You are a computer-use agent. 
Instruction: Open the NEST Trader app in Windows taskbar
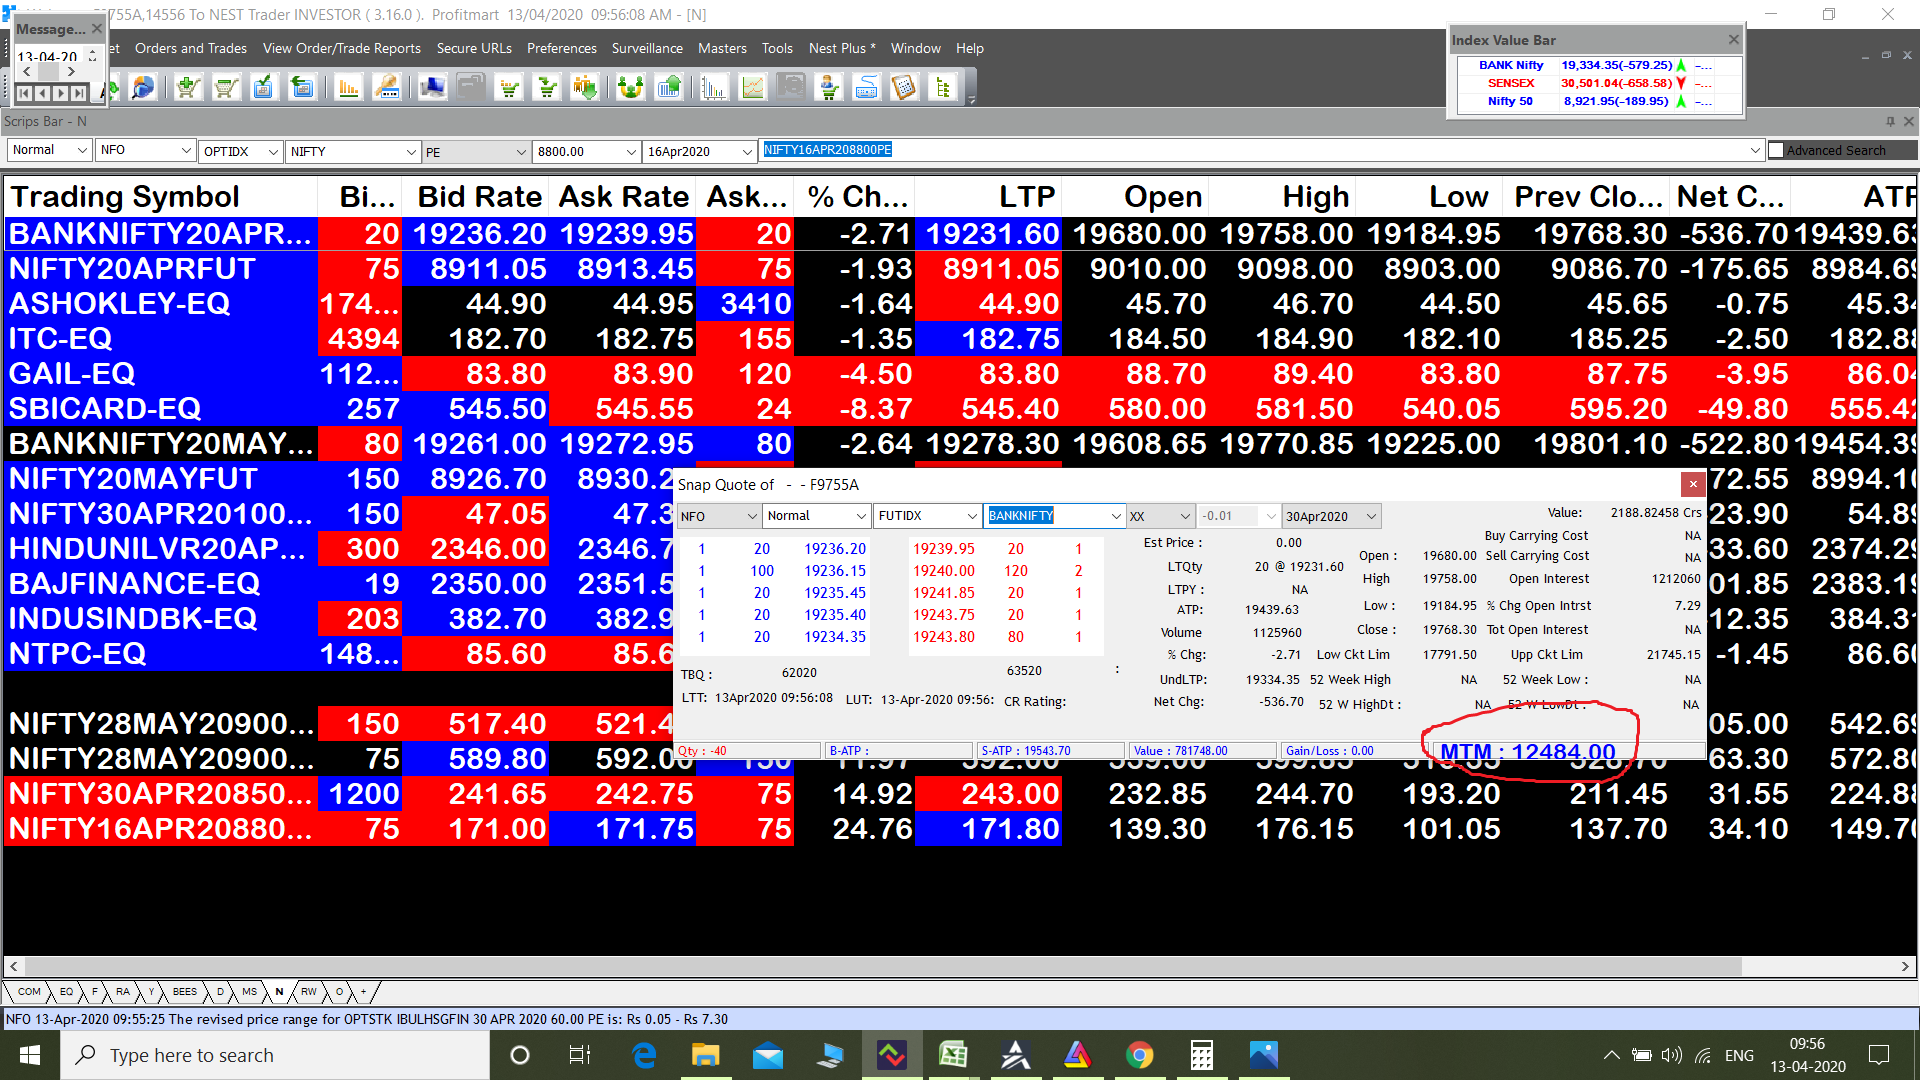[x=891, y=1055]
